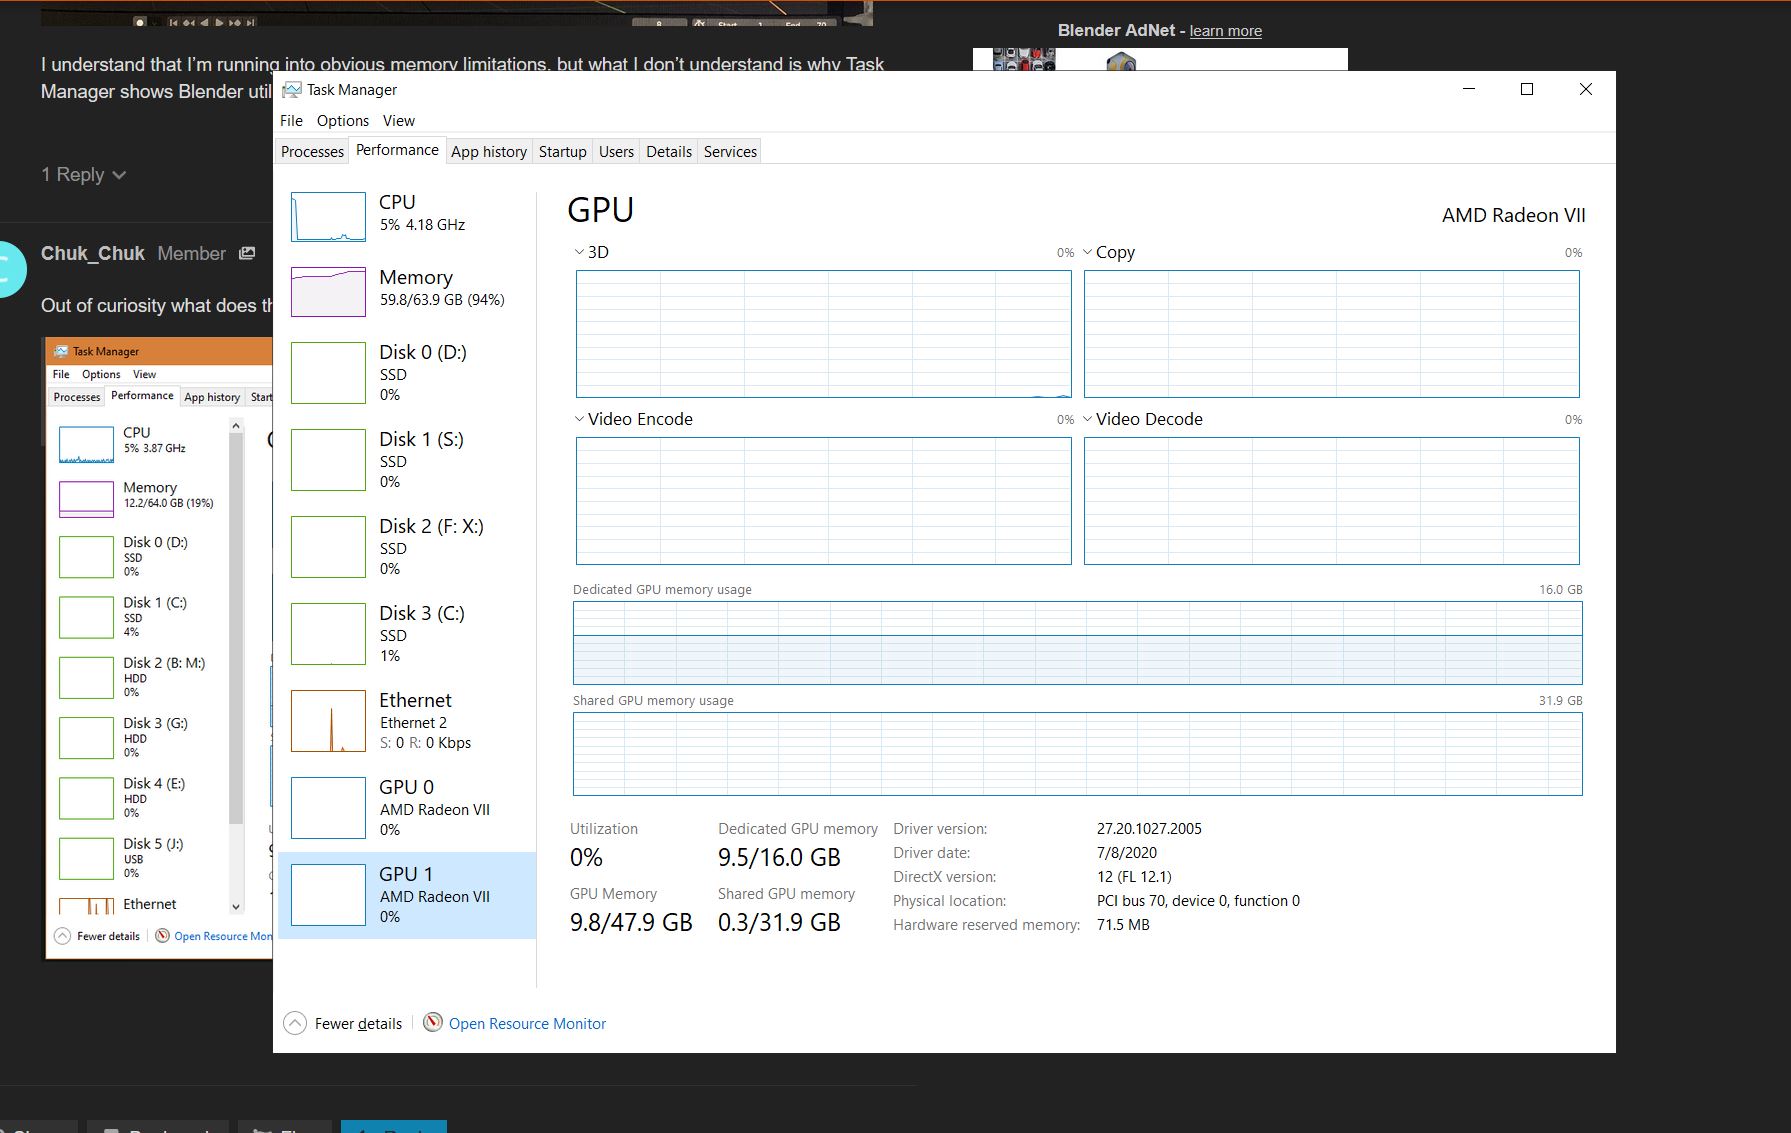Select GPU 0 AMD Radeon VII entry
The image size is (1791, 1133).
[407, 808]
